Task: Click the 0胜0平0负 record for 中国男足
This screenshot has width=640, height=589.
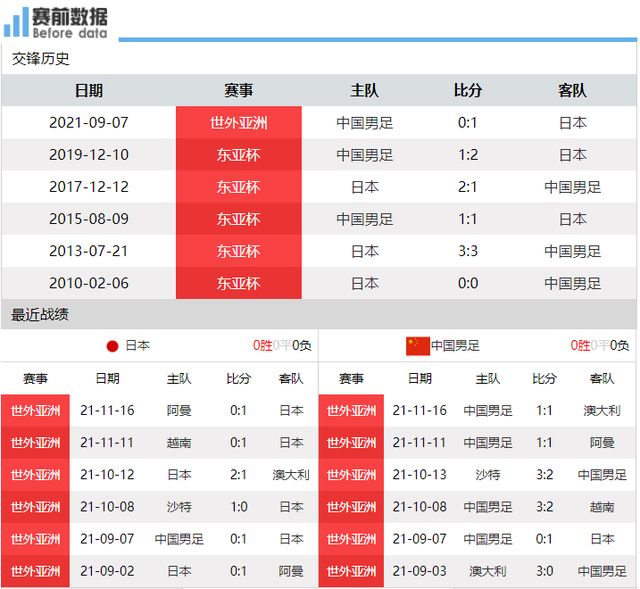Action: tap(600, 346)
